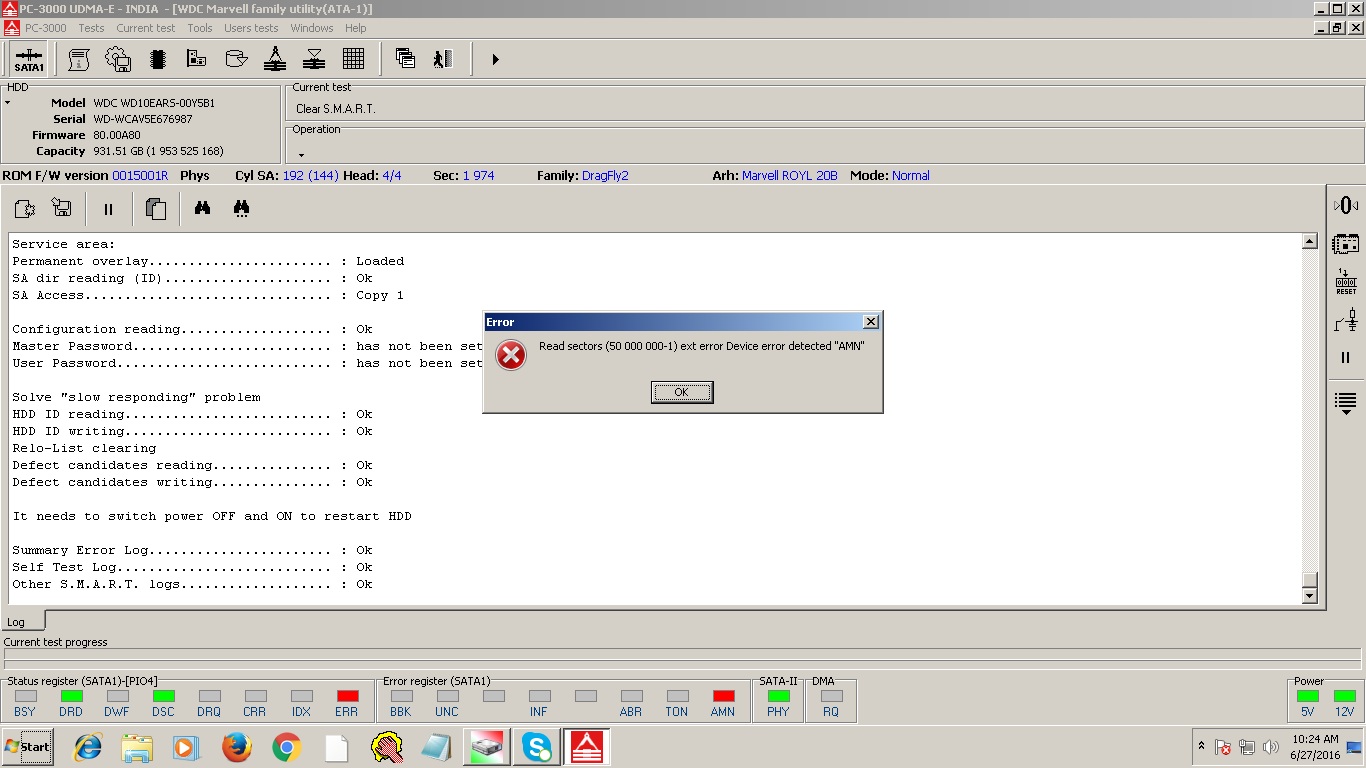Click the log scrollbar up arrow
1366x768 pixels.
pyautogui.click(x=1310, y=241)
